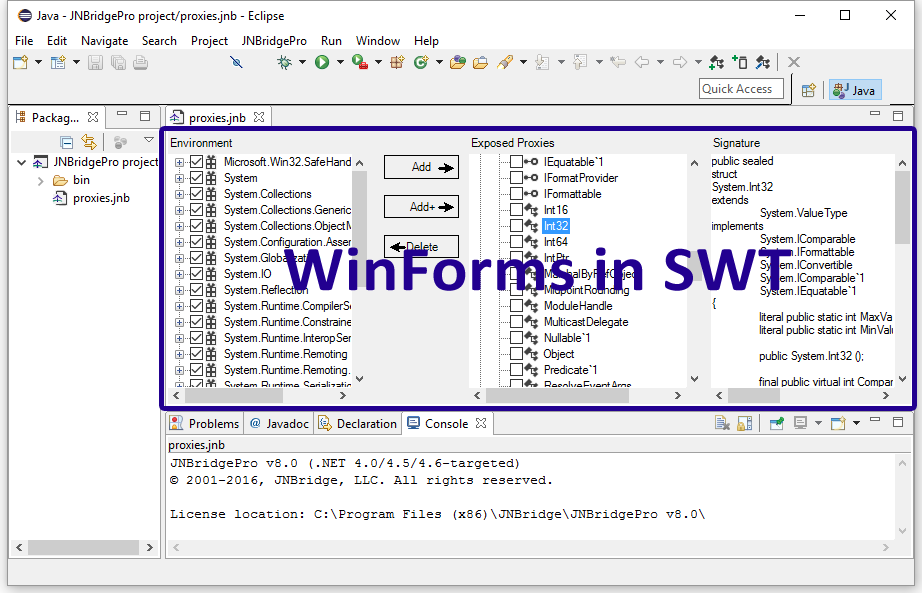Screen dimensions: 922x593
Task: Click the Back navigation arrow
Action: pyautogui.click(x=642, y=62)
